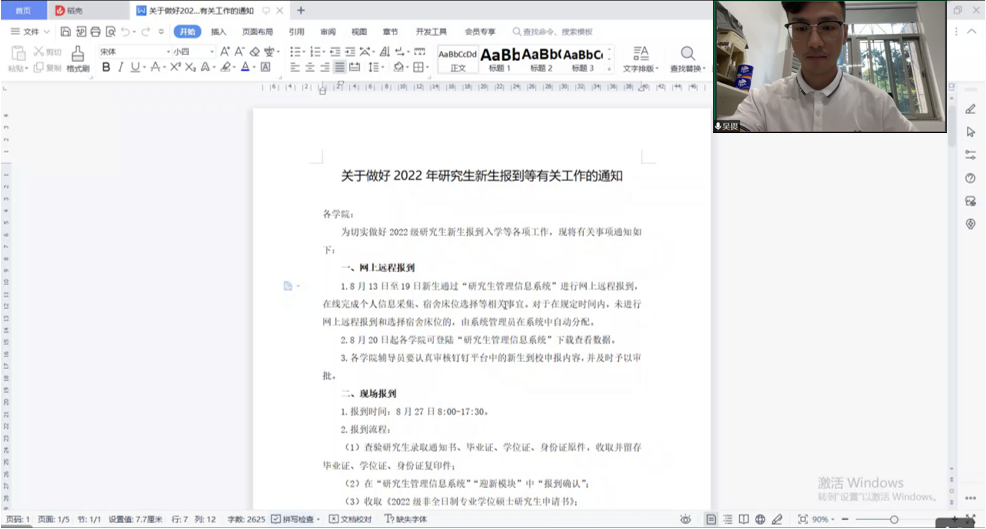Open Print Preview from quick access toolbar
The width and height of the screenshot is (986, 529).
110,32
